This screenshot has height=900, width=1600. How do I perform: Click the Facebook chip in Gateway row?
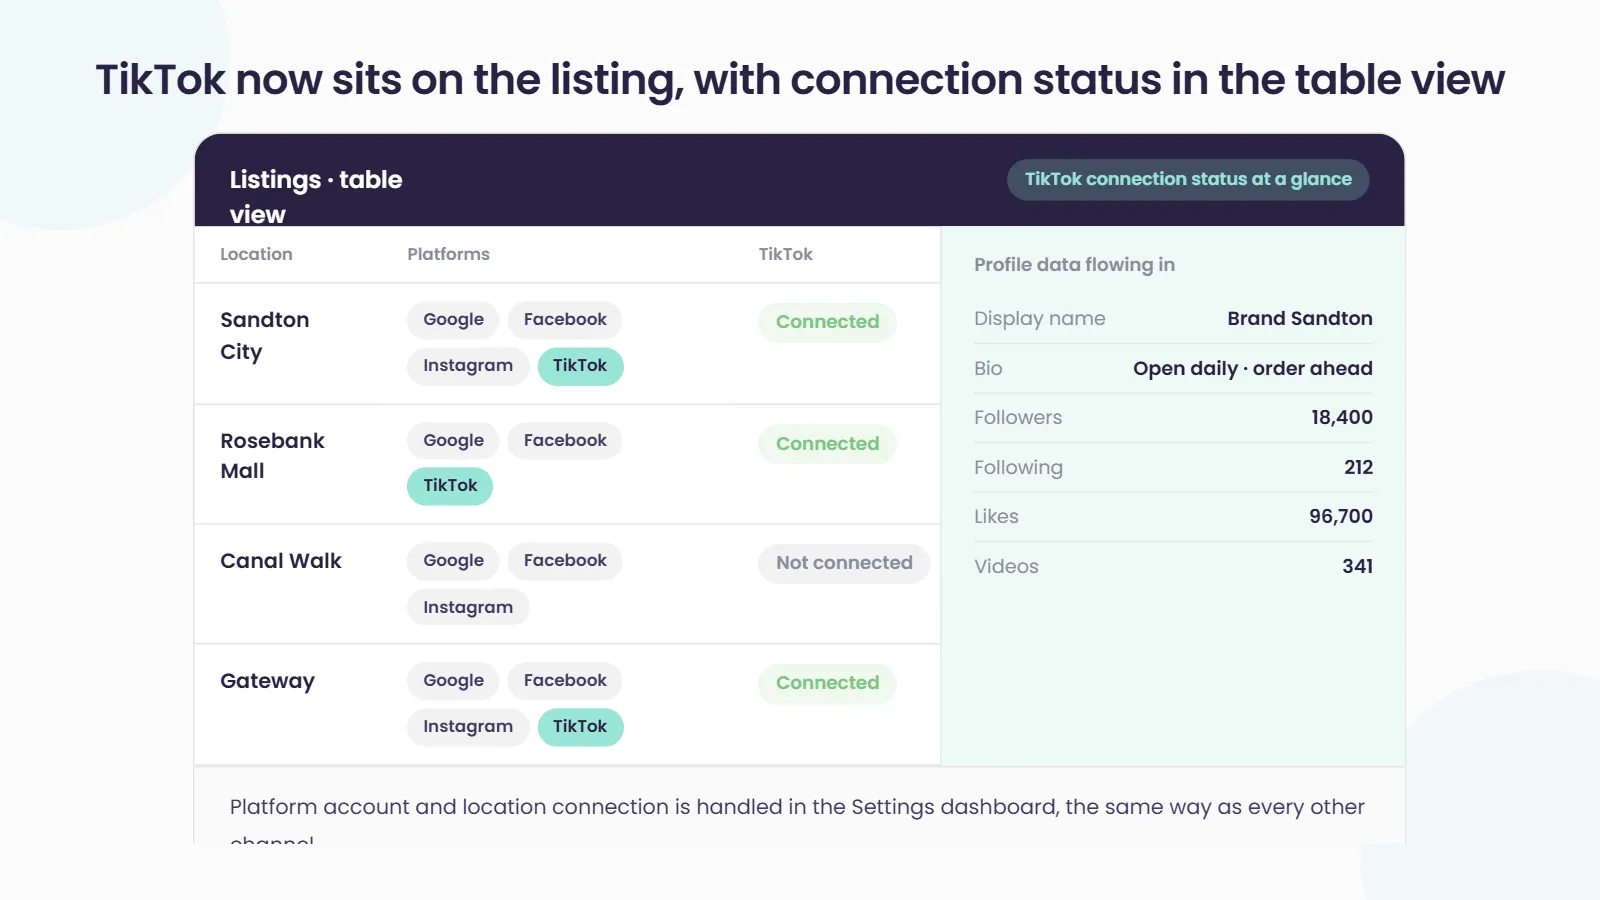[565, 681]
